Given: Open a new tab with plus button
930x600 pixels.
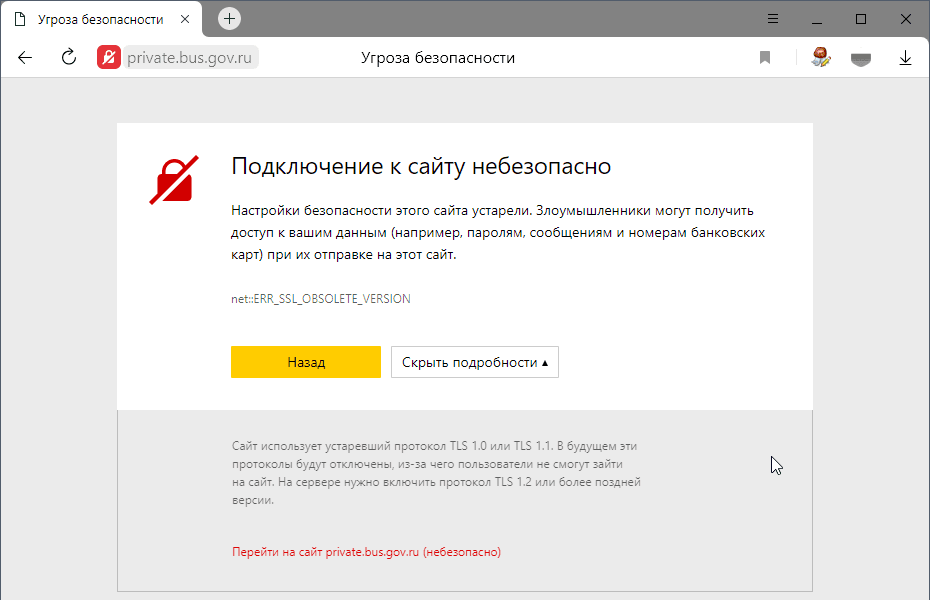Looking at the screenshot, I should [229, 19].
